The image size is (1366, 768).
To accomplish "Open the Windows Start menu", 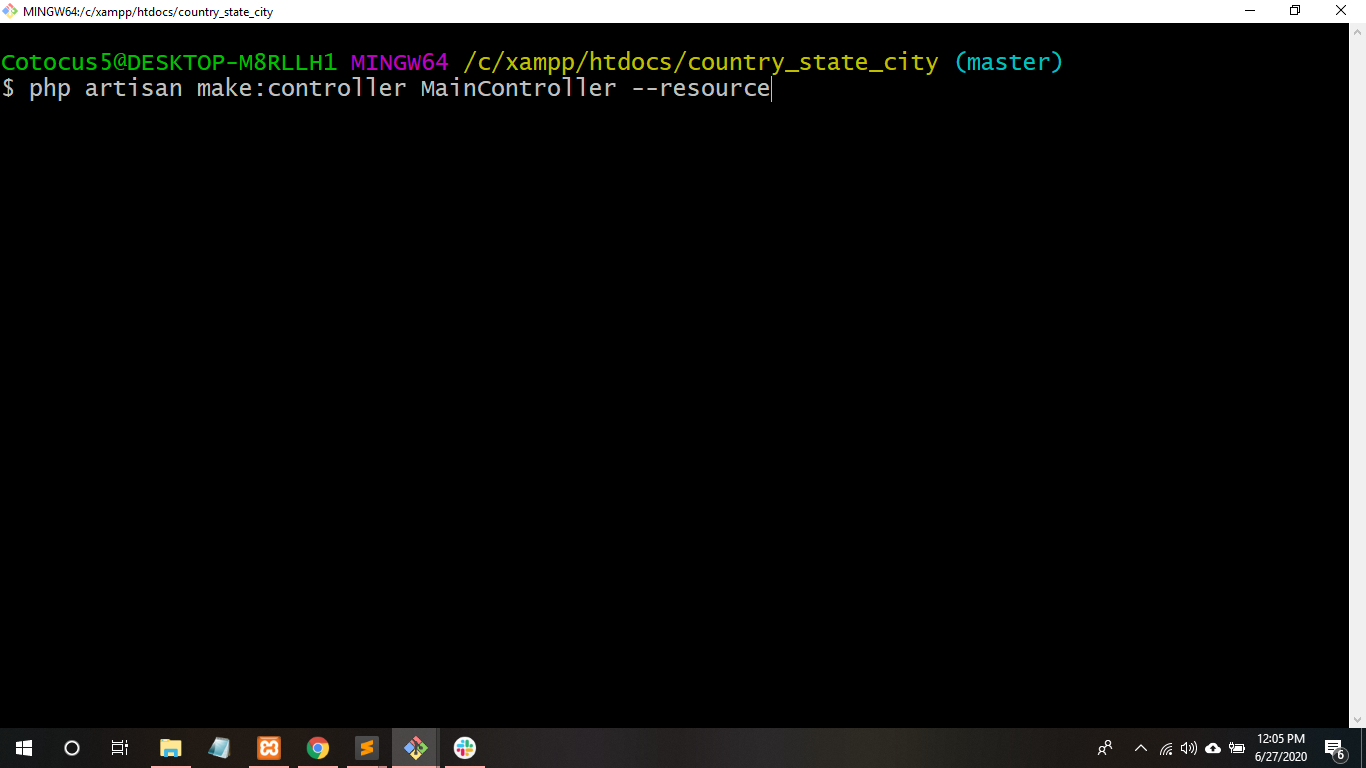I will 24,748.
